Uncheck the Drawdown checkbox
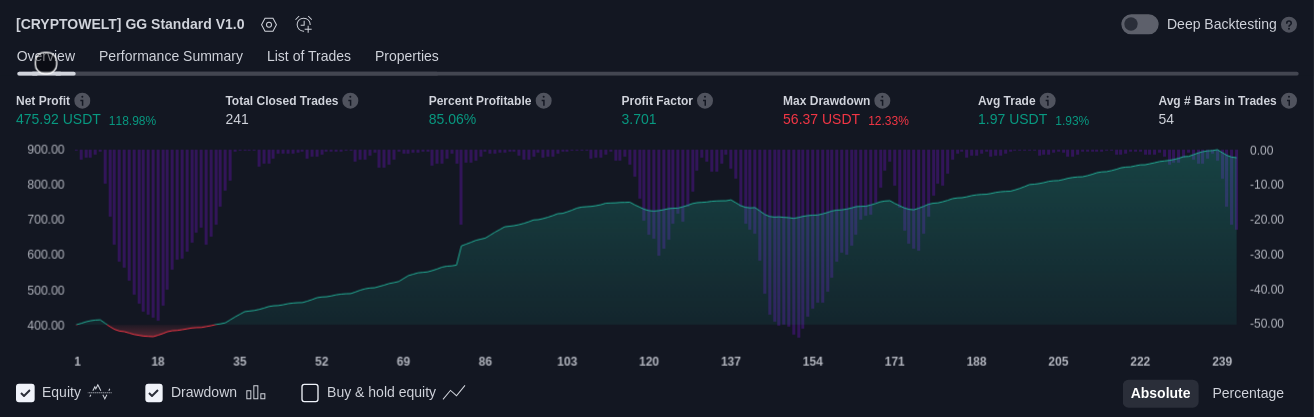Image resolution: width=1314 pixels, height=417 pixels. point(154,393)
